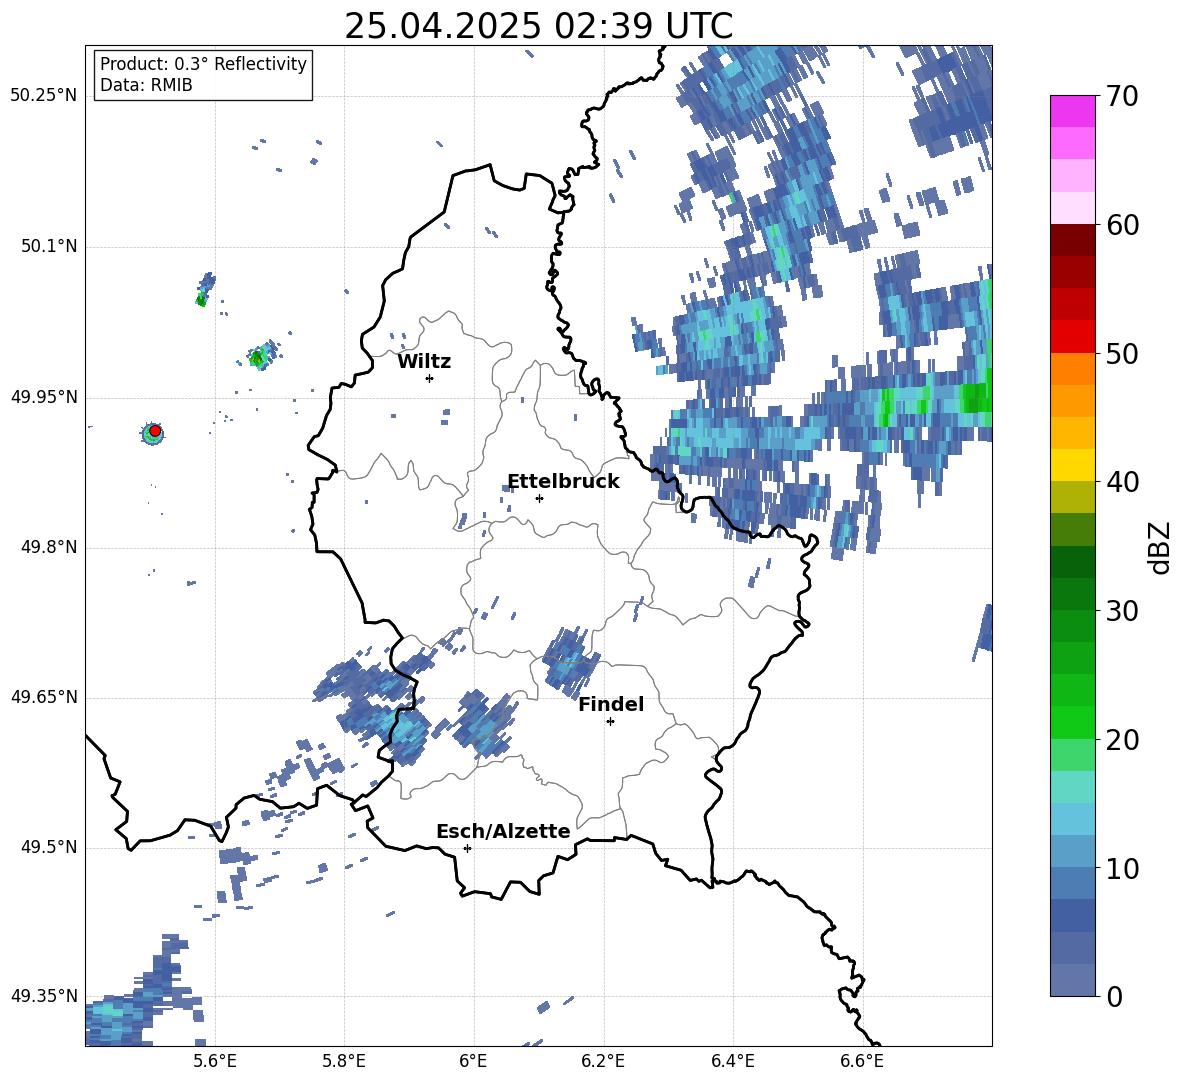Click the dBZ colorbar axis label
The width and height of the screenshot is (1184, 1081).
tap(1159, 547)
